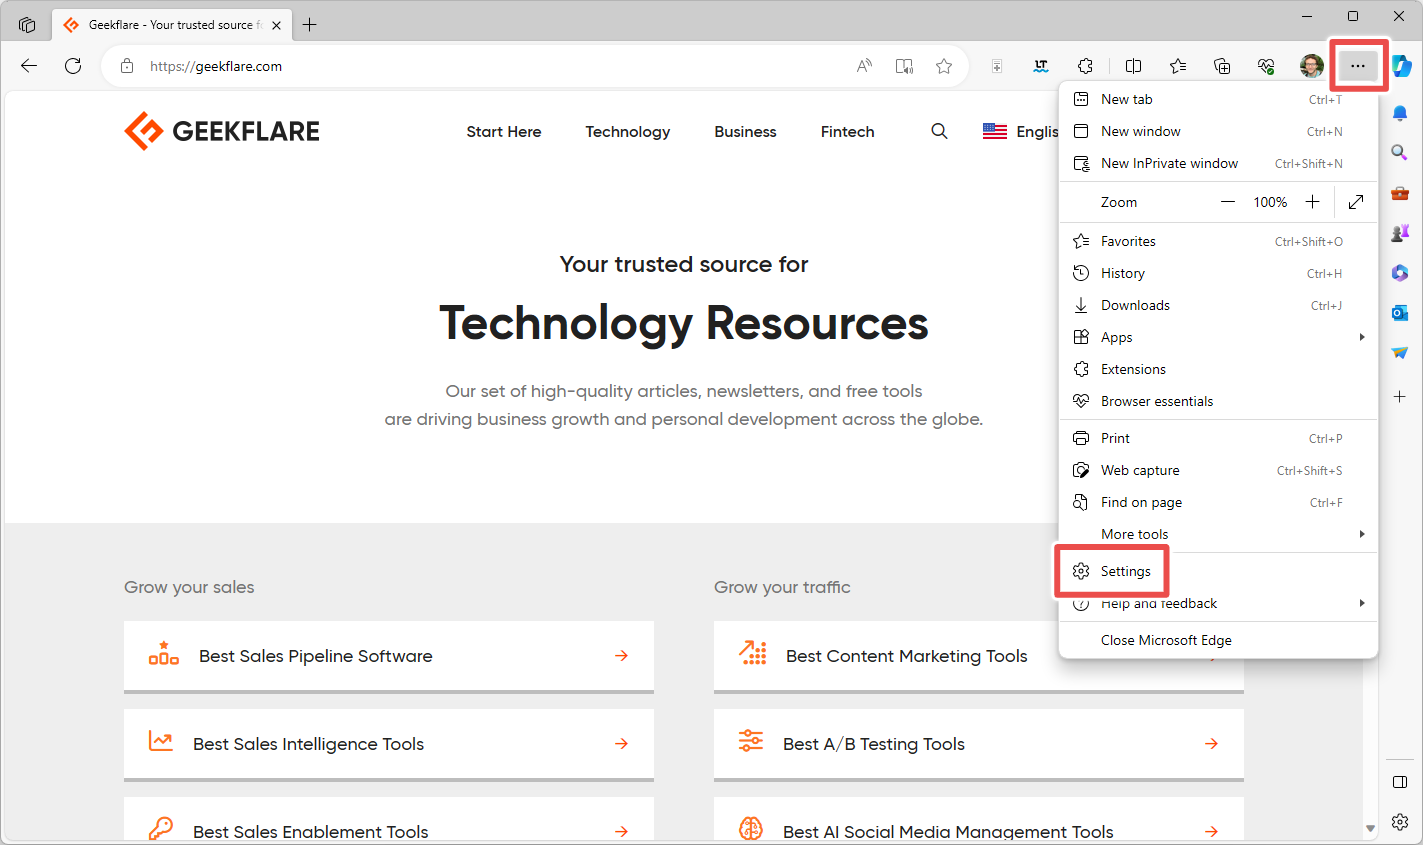Open sidebar settings gear at bottom
Image resolution: width=1423 pixels, height=845 pixels.
[x=1400, y=822]
